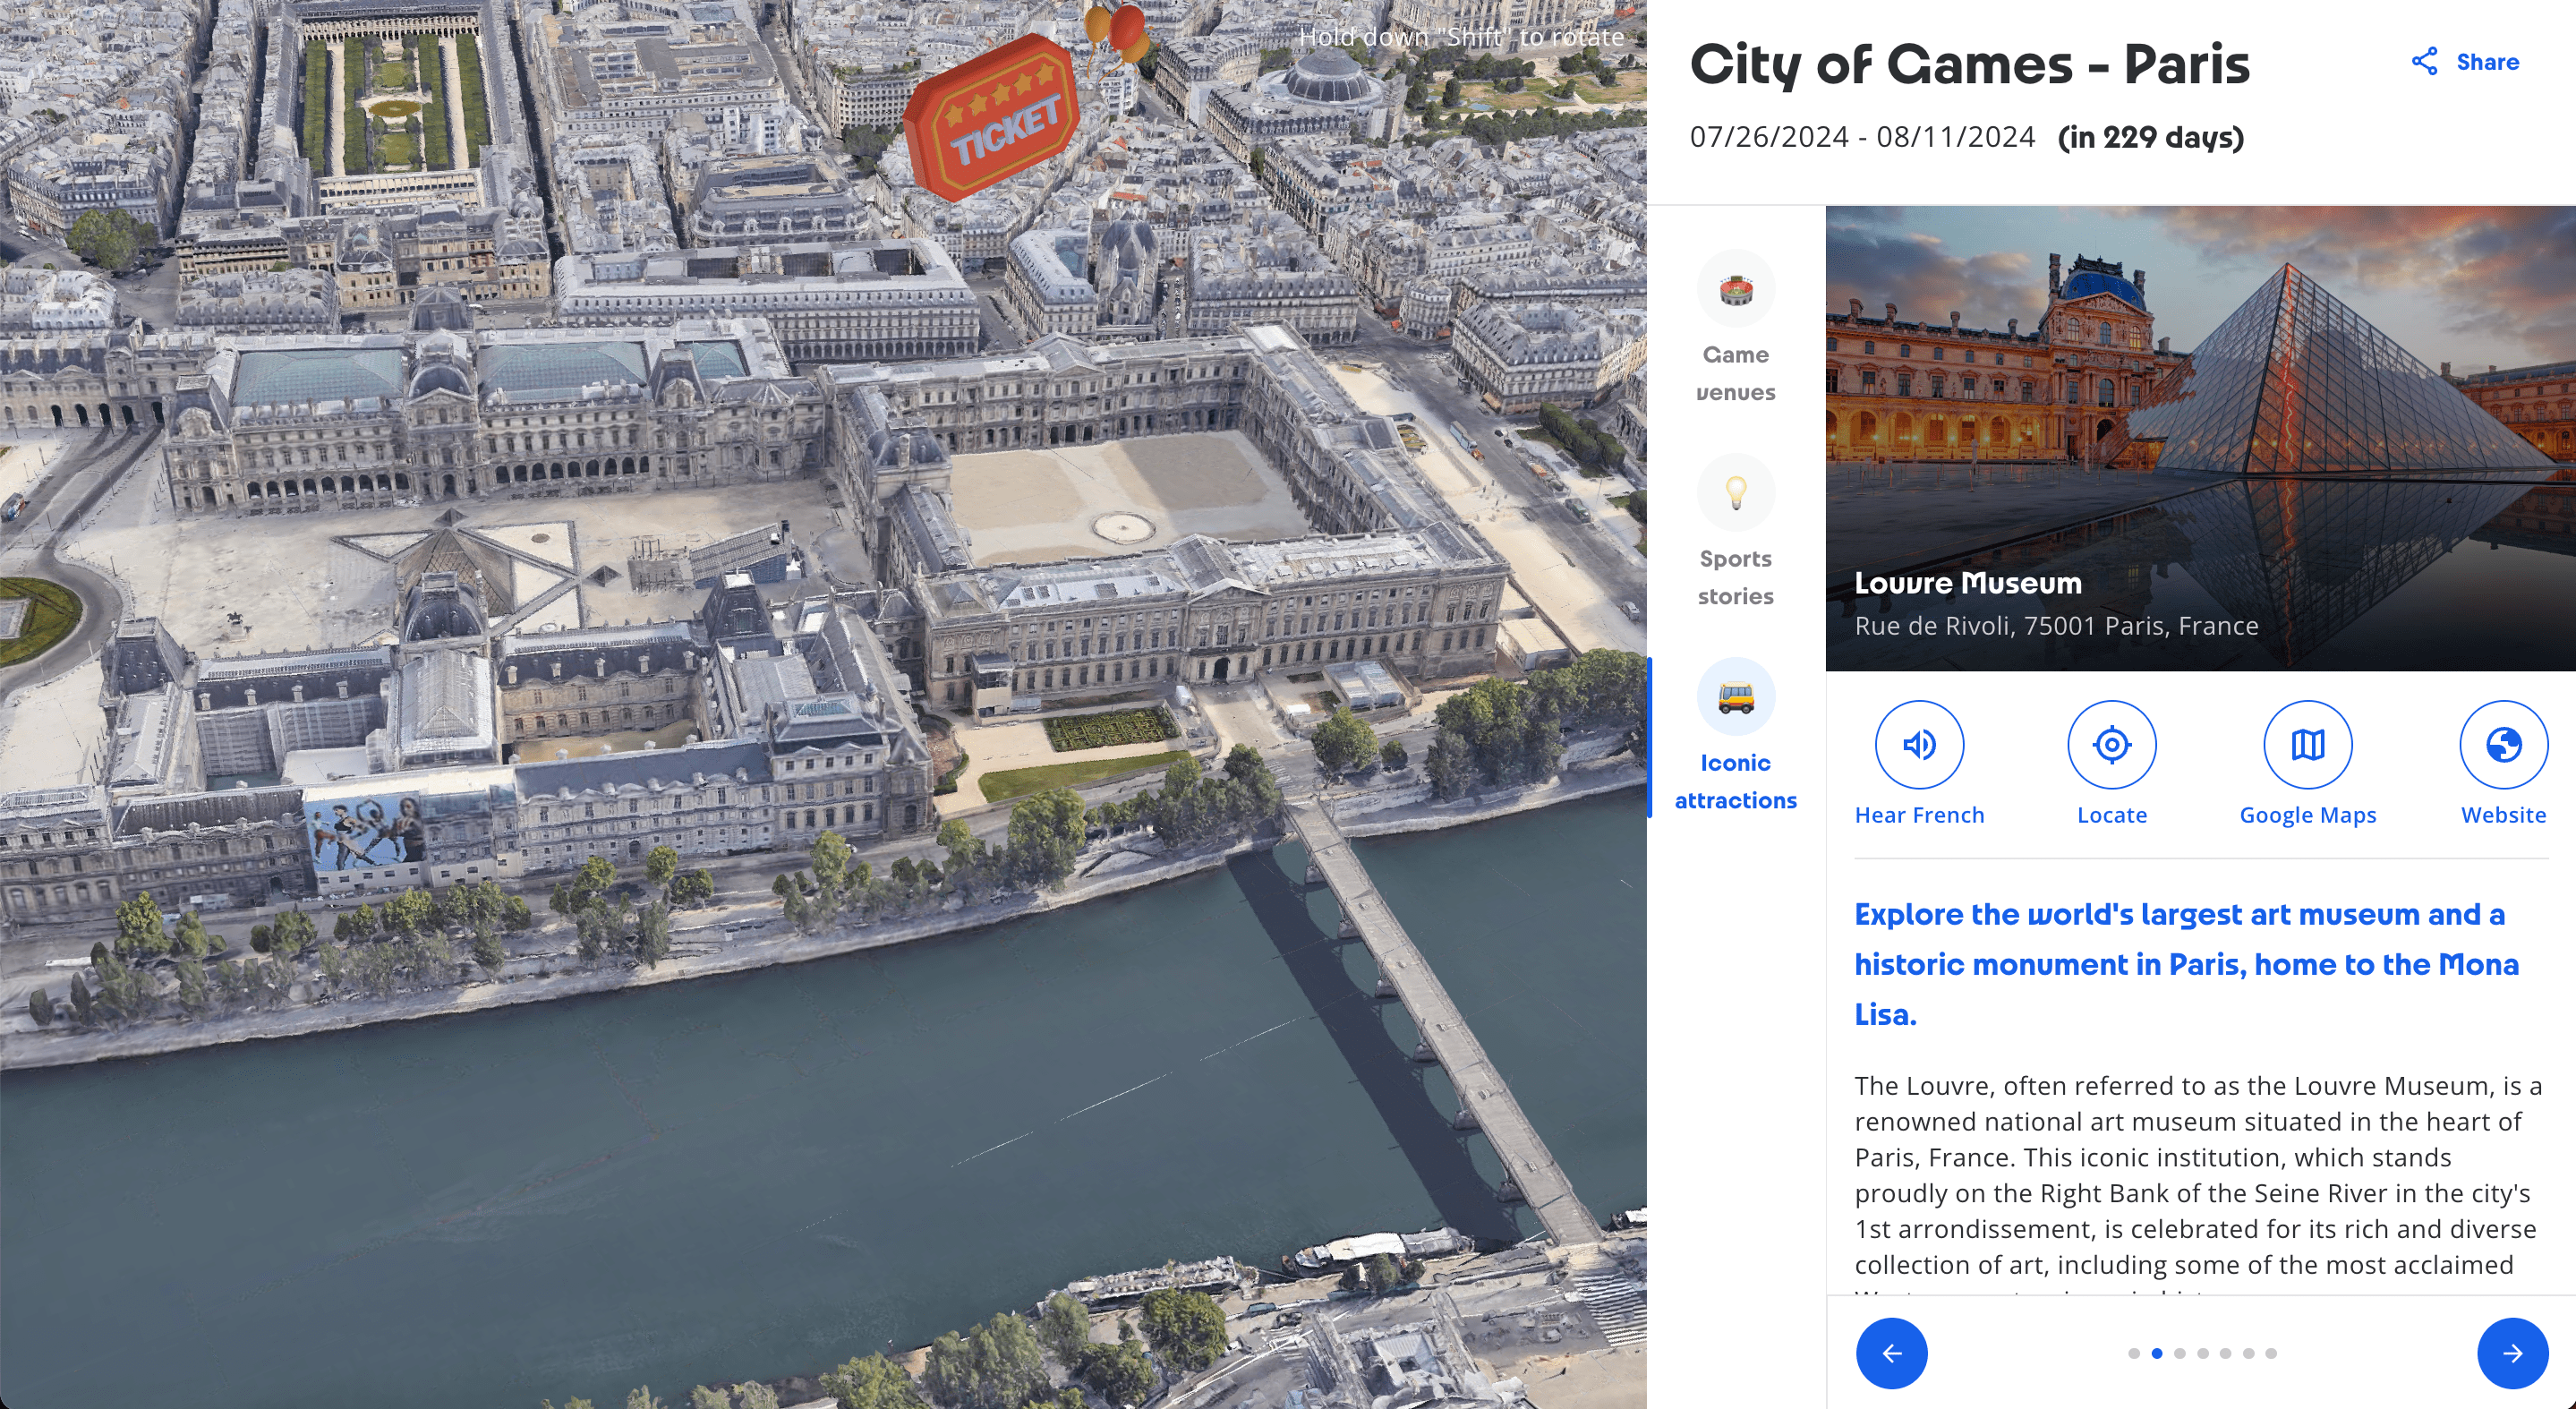The width and height of the screenshot is (2576, 1409).
Task: Jump to the third carousel dot
Action: 2180,1353
